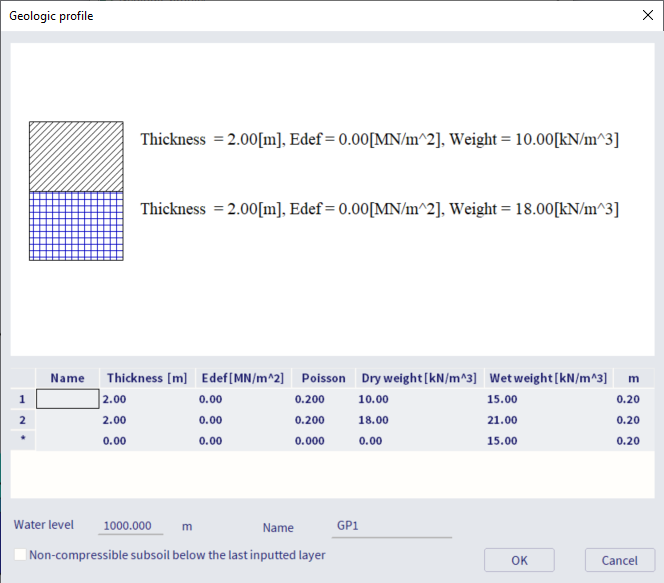Select row 1 Thickness value 2.00
This screenshot has width=664, height=583.
147,399
